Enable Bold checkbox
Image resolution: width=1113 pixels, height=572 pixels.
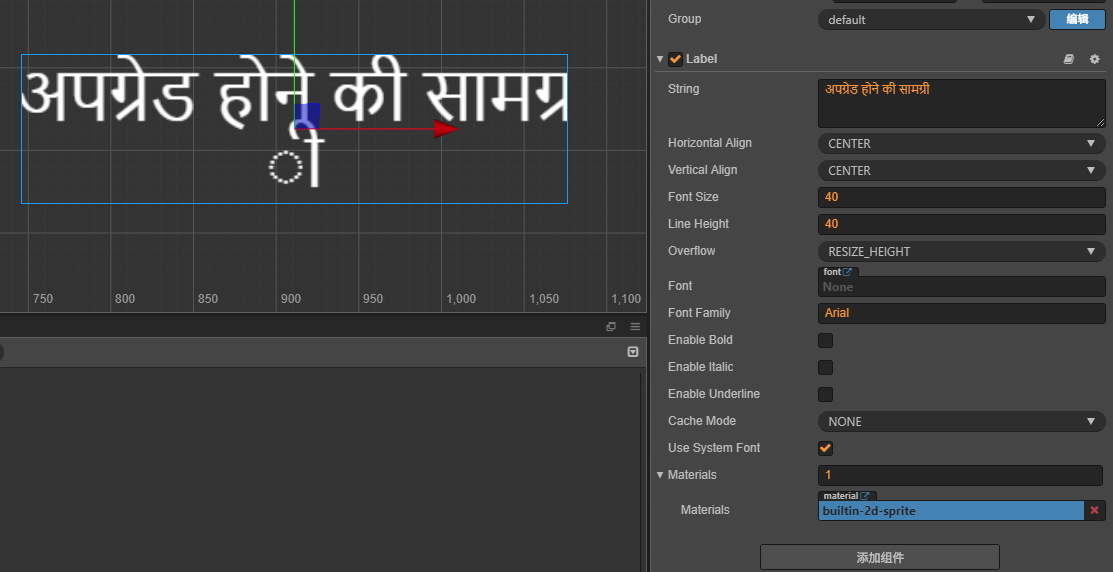[x=826, y=341]
